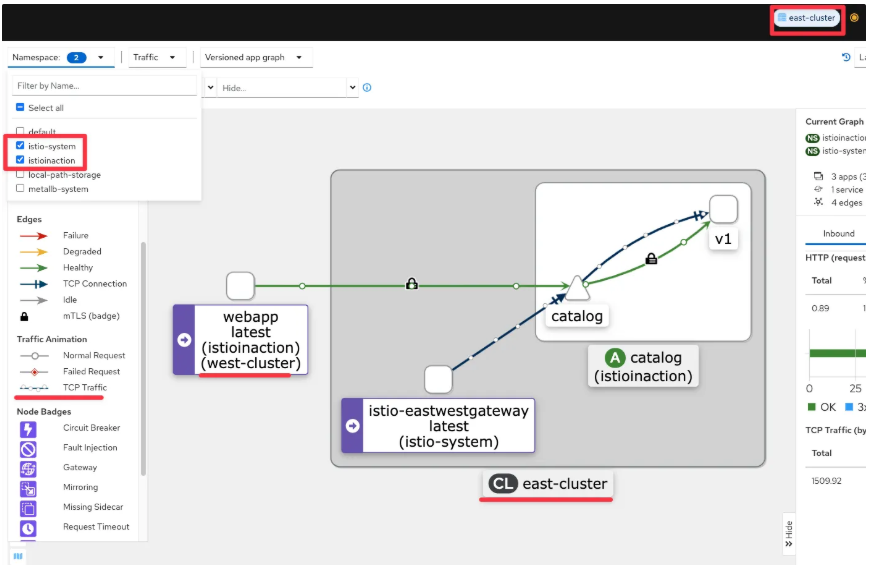Click the east-cluster badge in header
This screenshot has height=565, width=872.
(x=807, y=18)
